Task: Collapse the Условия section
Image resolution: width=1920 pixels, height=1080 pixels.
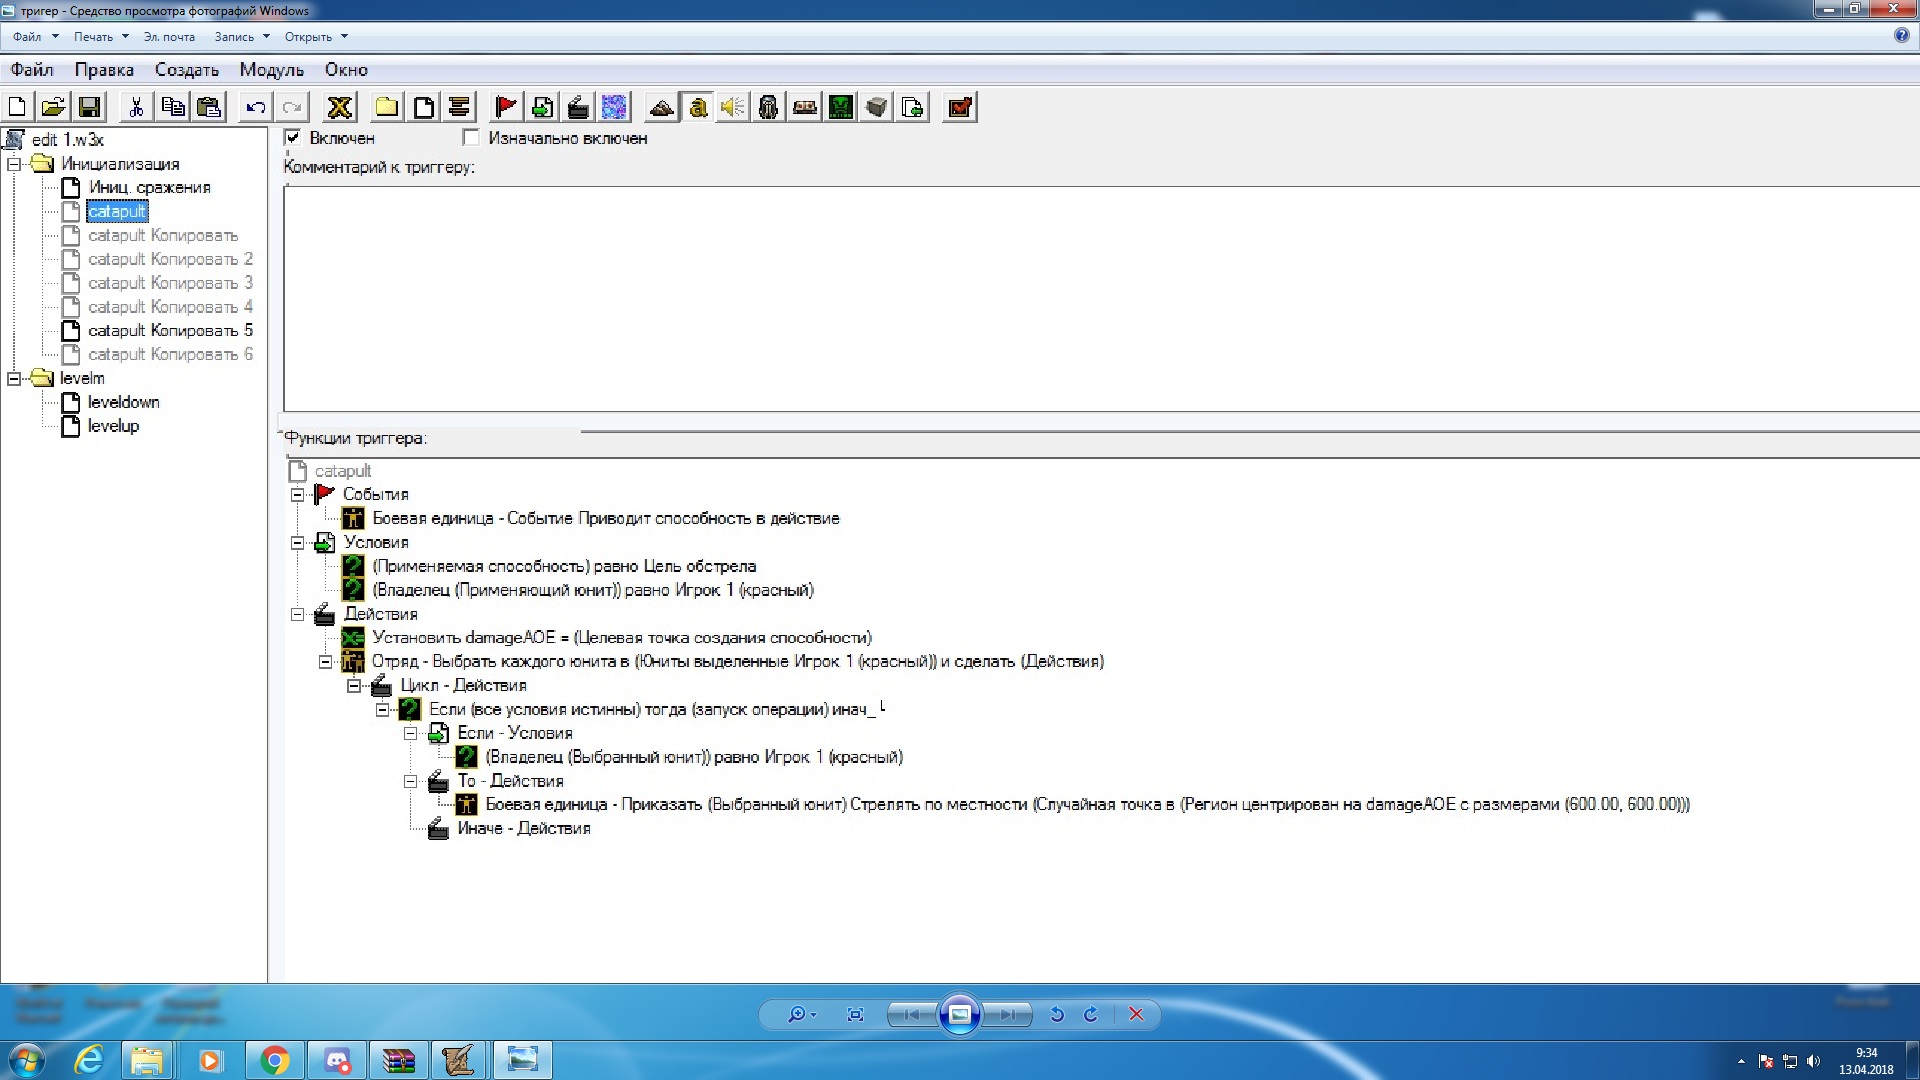Action: click(x=297, y=543)
